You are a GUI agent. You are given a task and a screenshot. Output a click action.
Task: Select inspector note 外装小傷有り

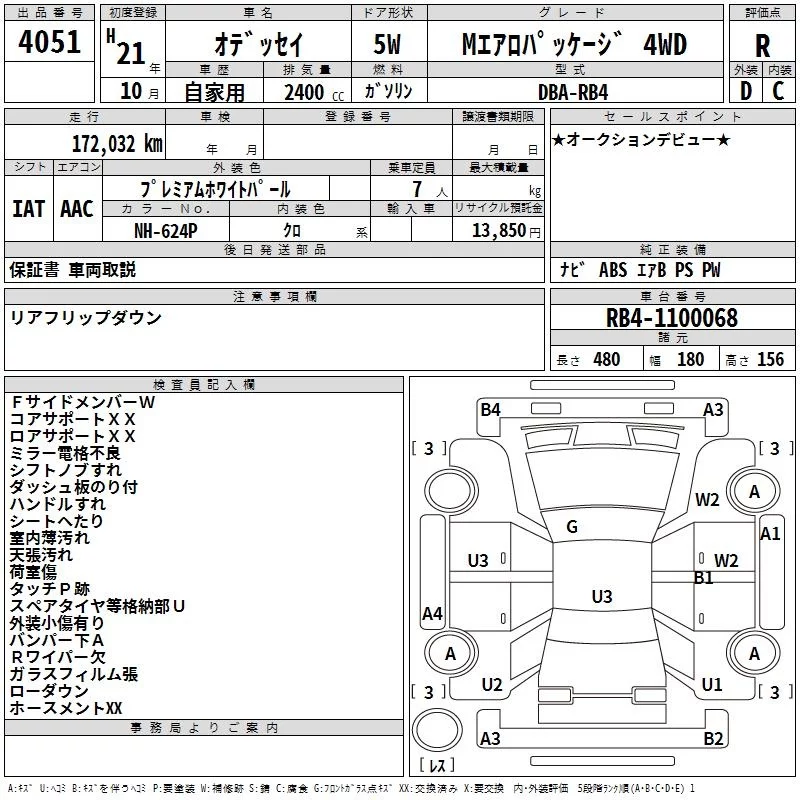click(57, 623)
